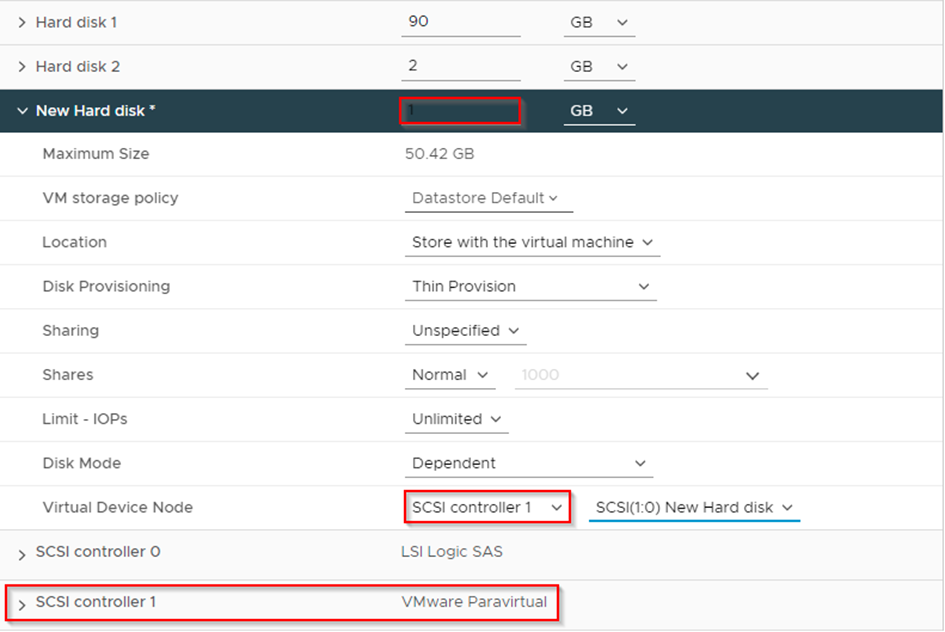945x632 pixels.
Task: Open the SCSI(1:0) device node dropdown
Action: click(693, 507)
